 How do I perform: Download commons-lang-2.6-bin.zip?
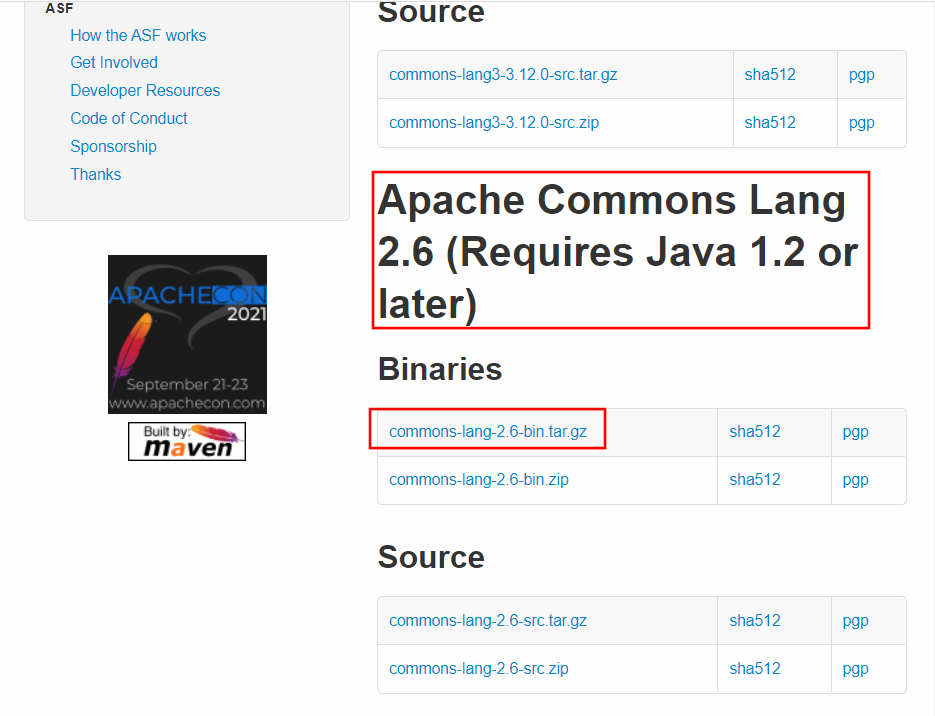click(479, 480)
